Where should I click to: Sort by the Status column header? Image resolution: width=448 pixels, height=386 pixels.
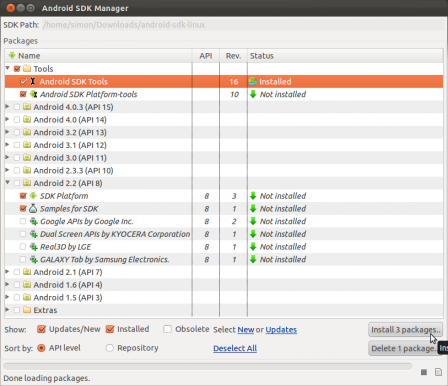pos(345,56)
